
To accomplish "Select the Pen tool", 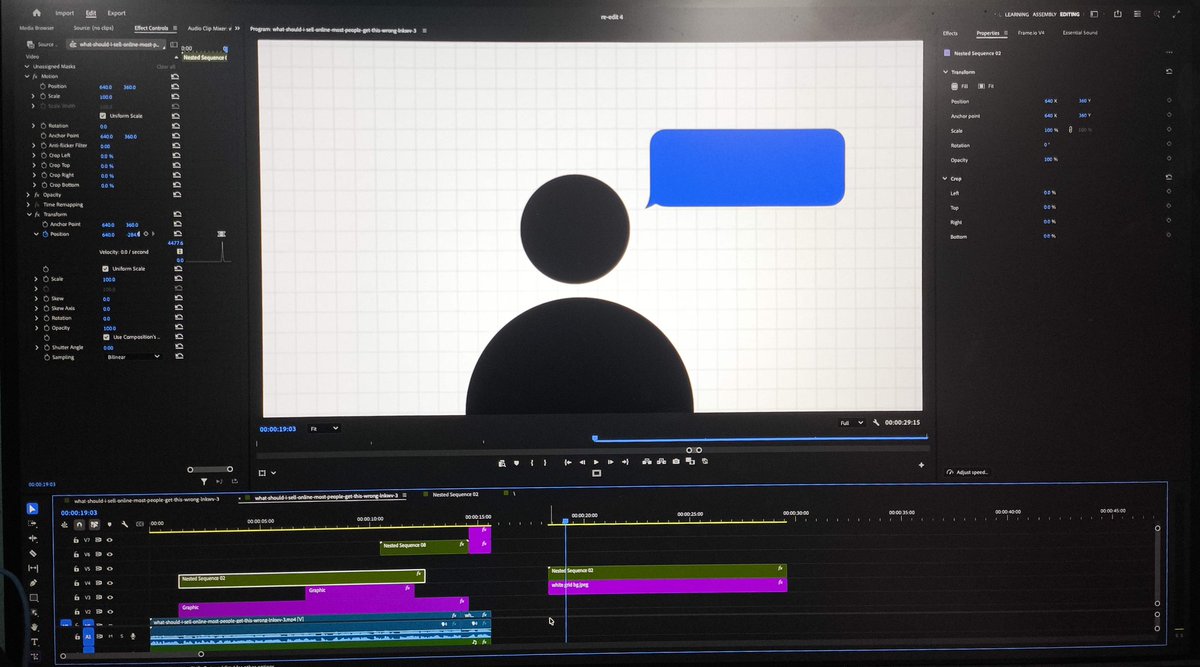I will (x=32, y=583).
